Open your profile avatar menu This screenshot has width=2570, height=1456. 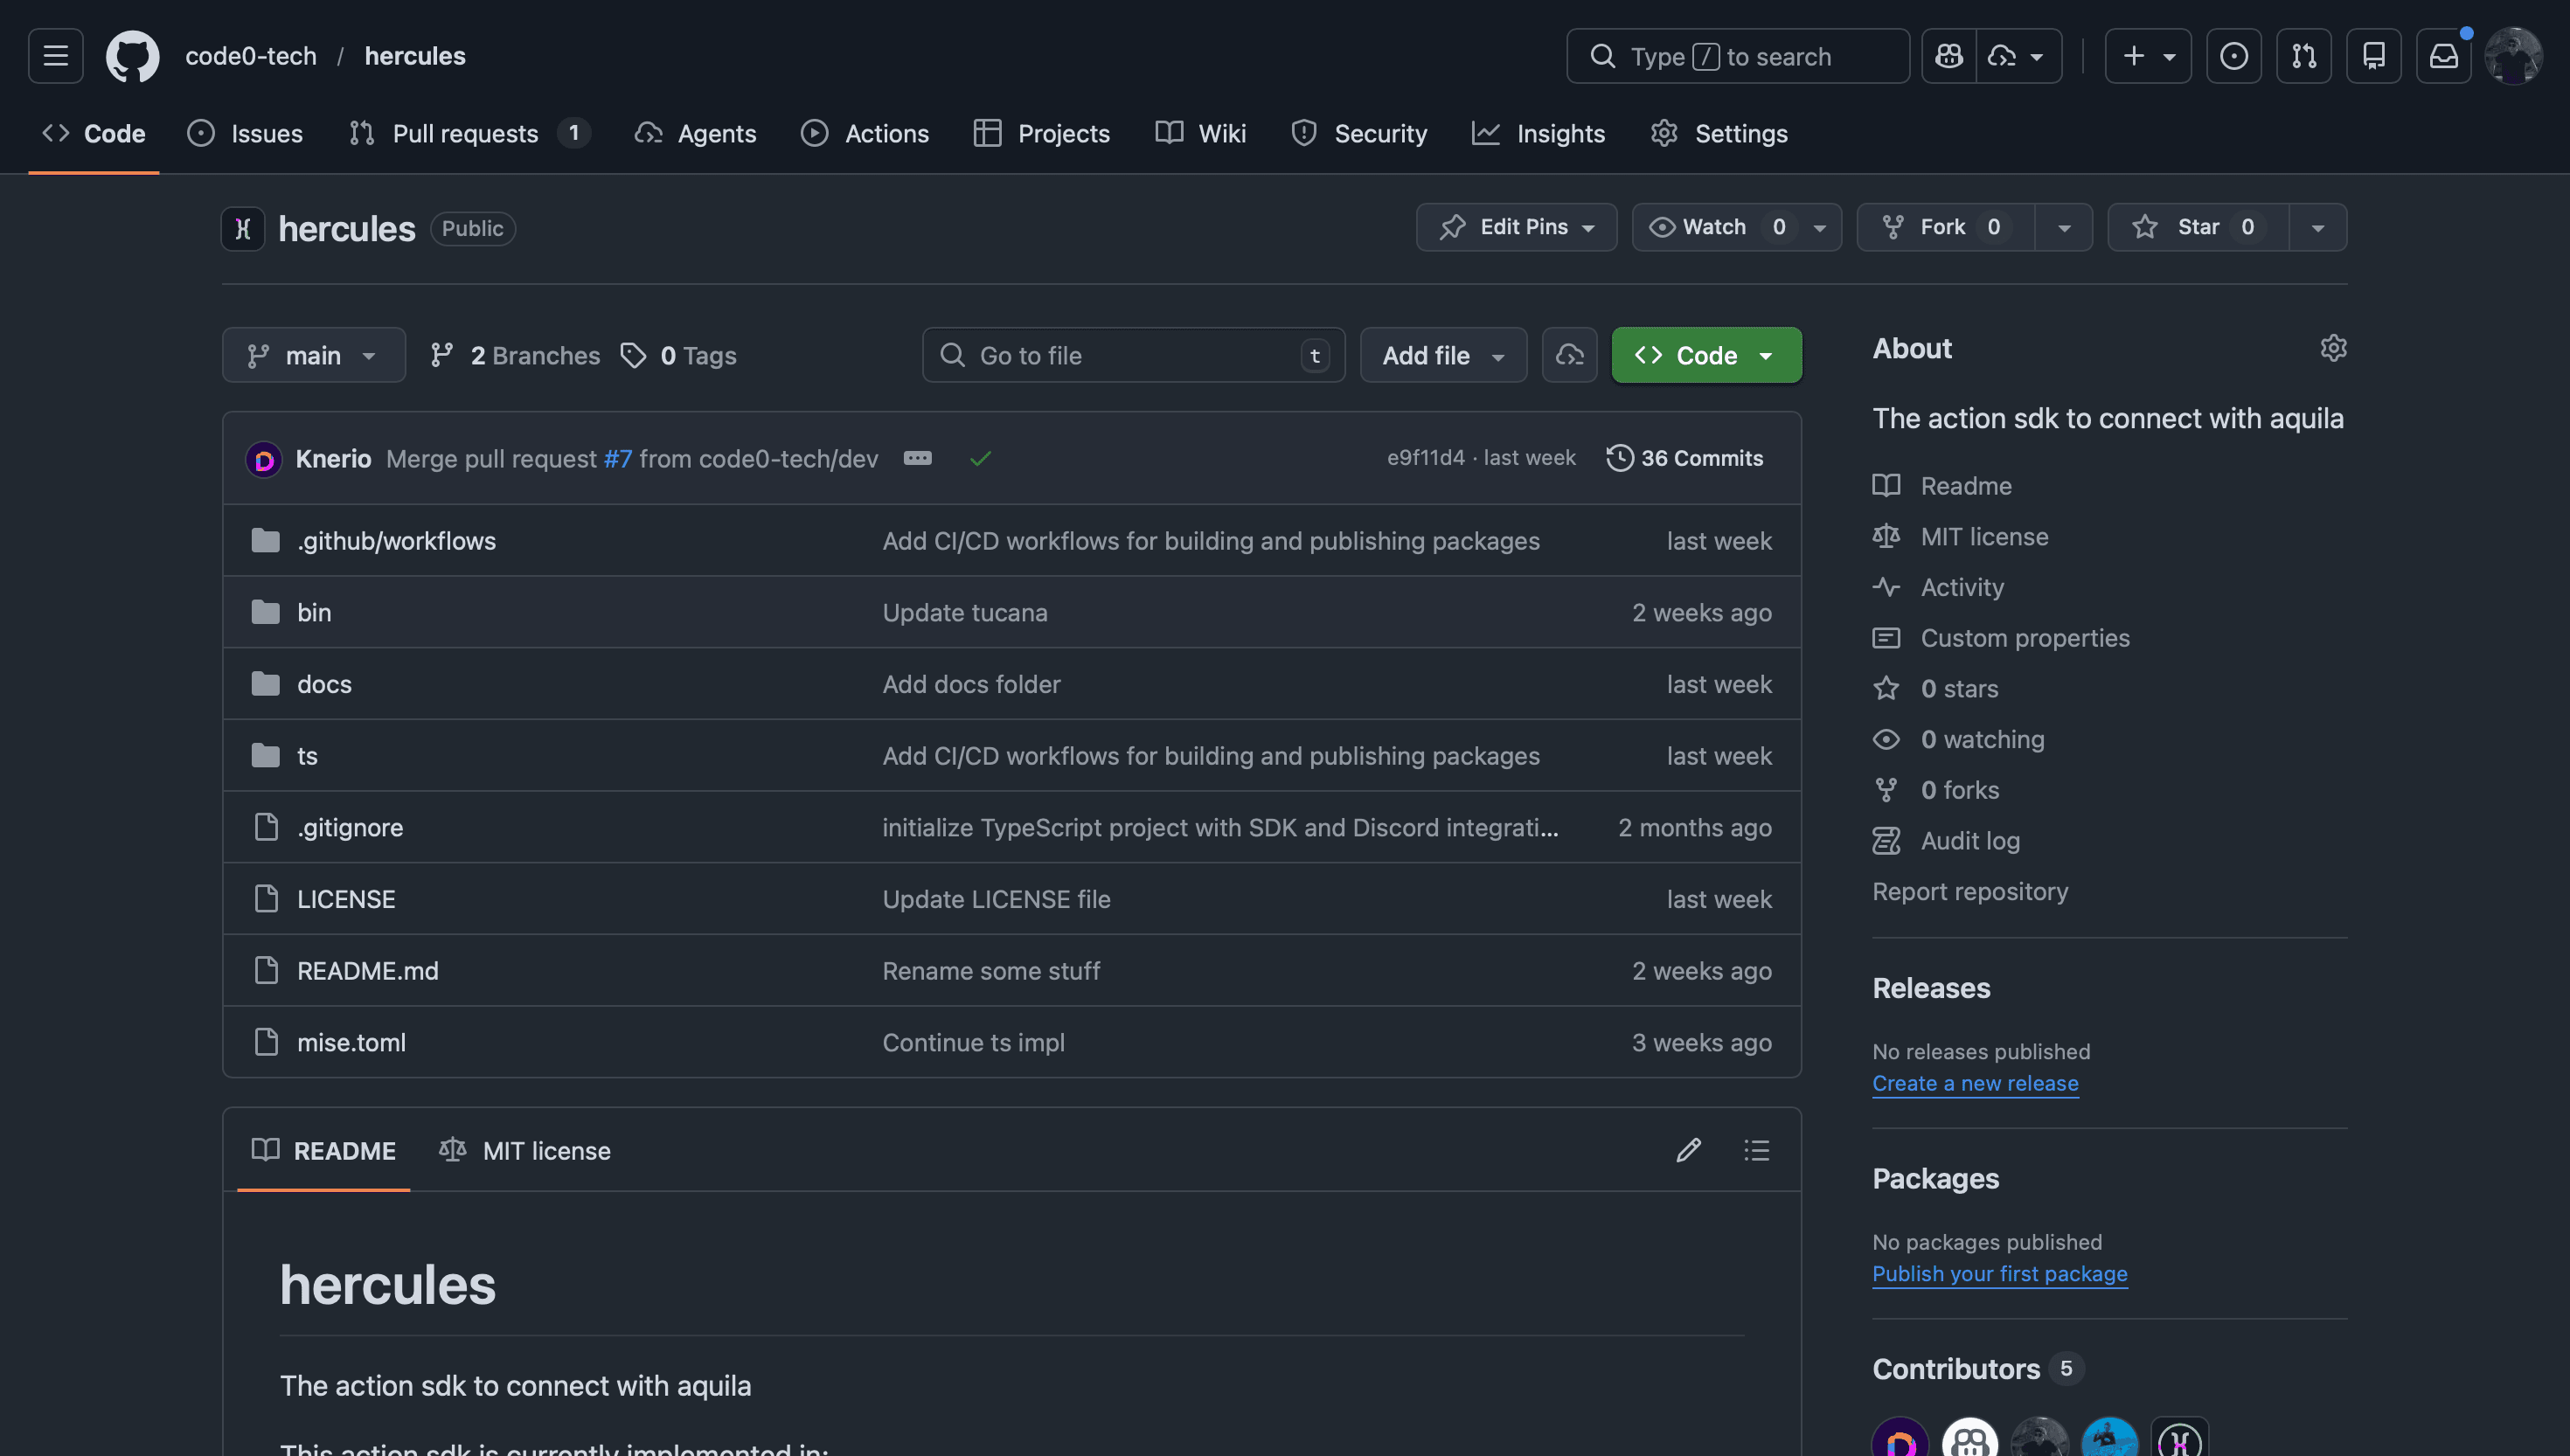point(2513,55)
